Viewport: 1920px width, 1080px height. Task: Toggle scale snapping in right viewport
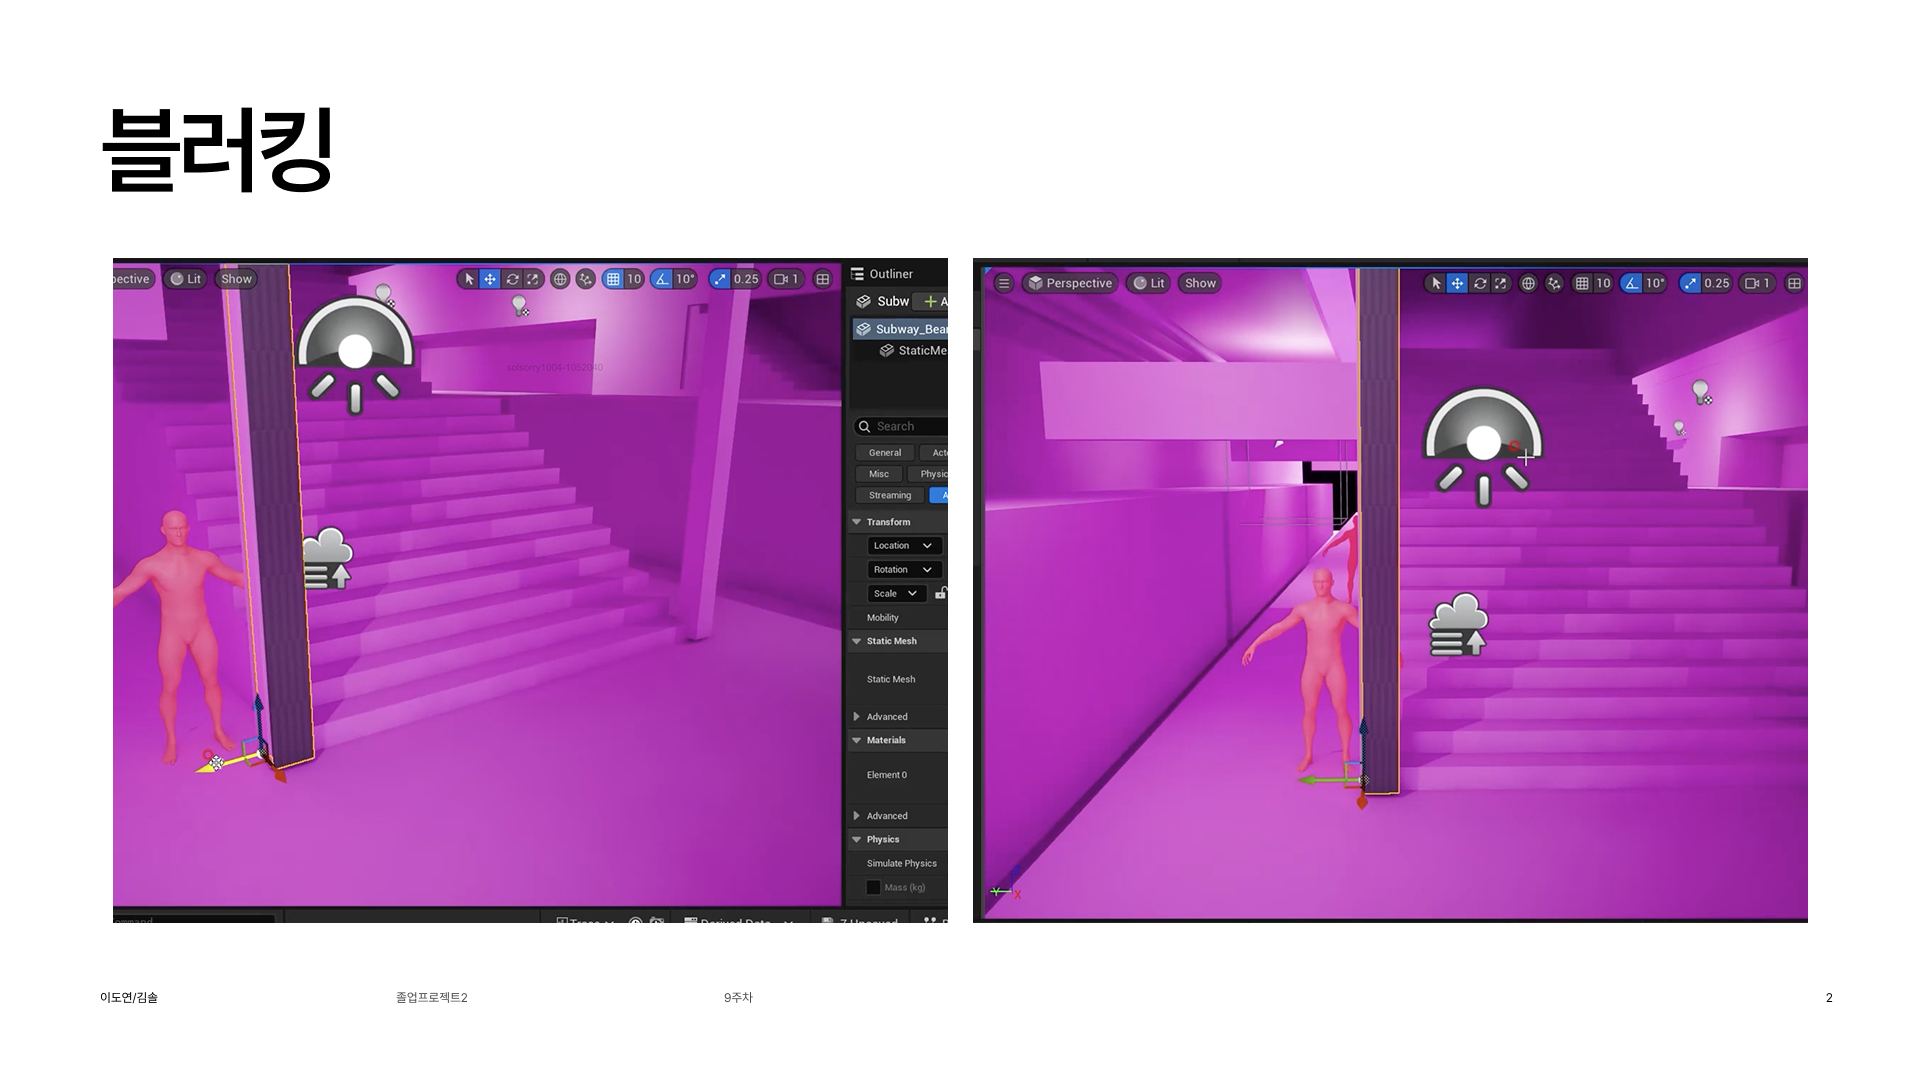coord(1691,283)
